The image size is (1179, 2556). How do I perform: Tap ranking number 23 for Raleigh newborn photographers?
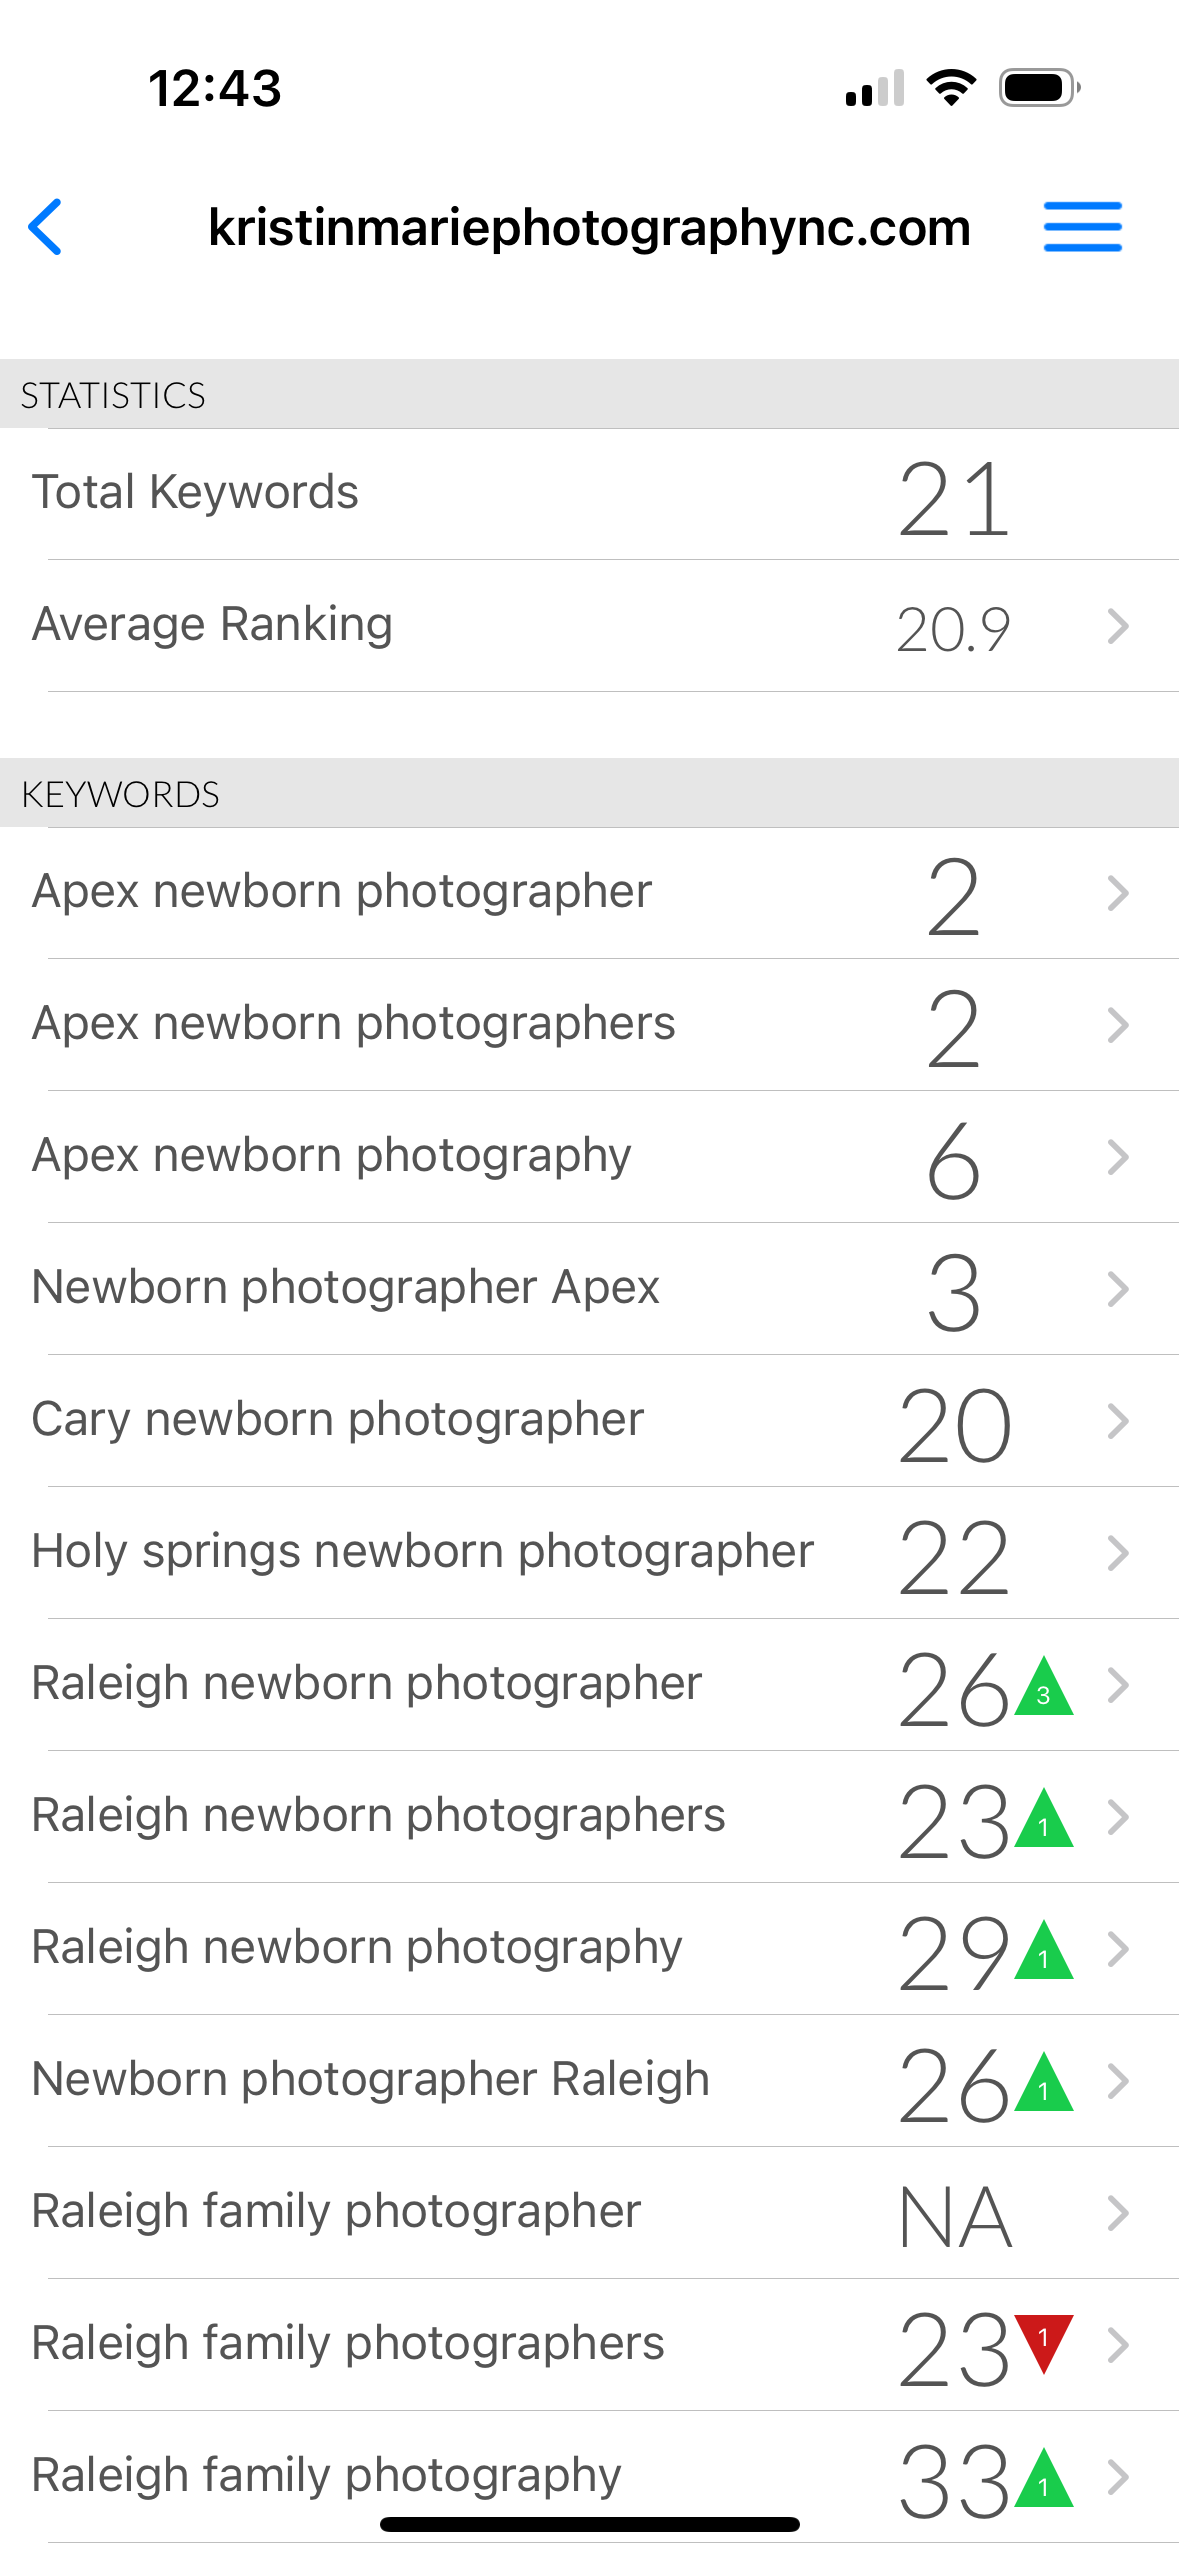click(x=953, y=1822)
